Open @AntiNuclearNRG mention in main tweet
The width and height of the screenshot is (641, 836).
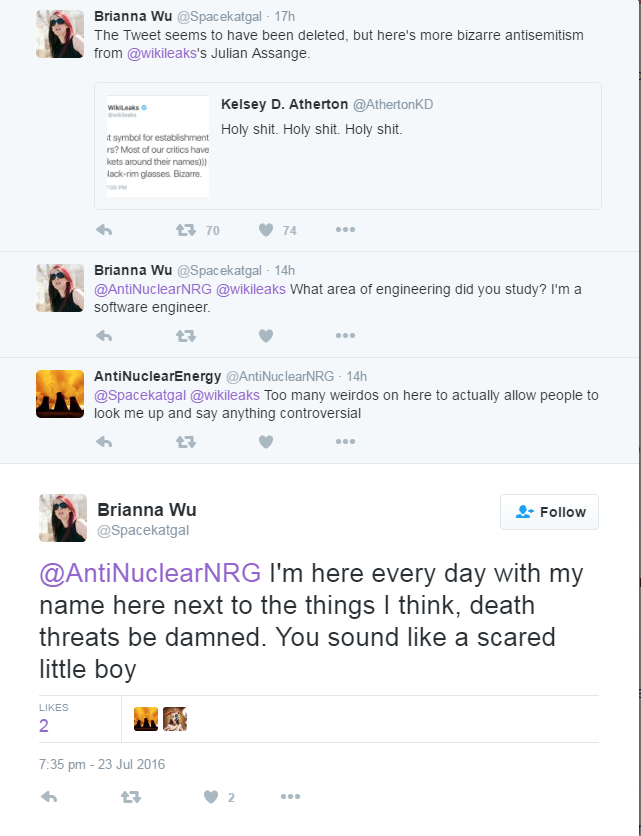(x=150, y=573)
